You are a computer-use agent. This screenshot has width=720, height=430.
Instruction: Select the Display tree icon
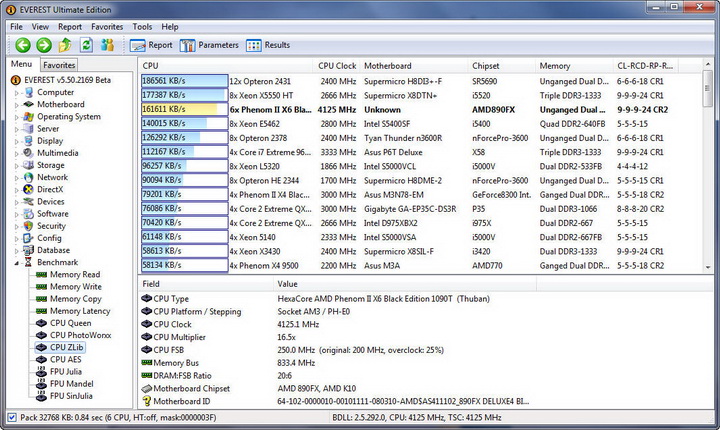28,141
